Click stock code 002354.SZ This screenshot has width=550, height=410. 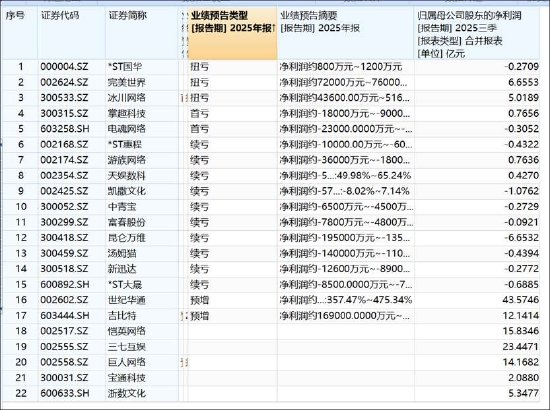pos(64,175)
